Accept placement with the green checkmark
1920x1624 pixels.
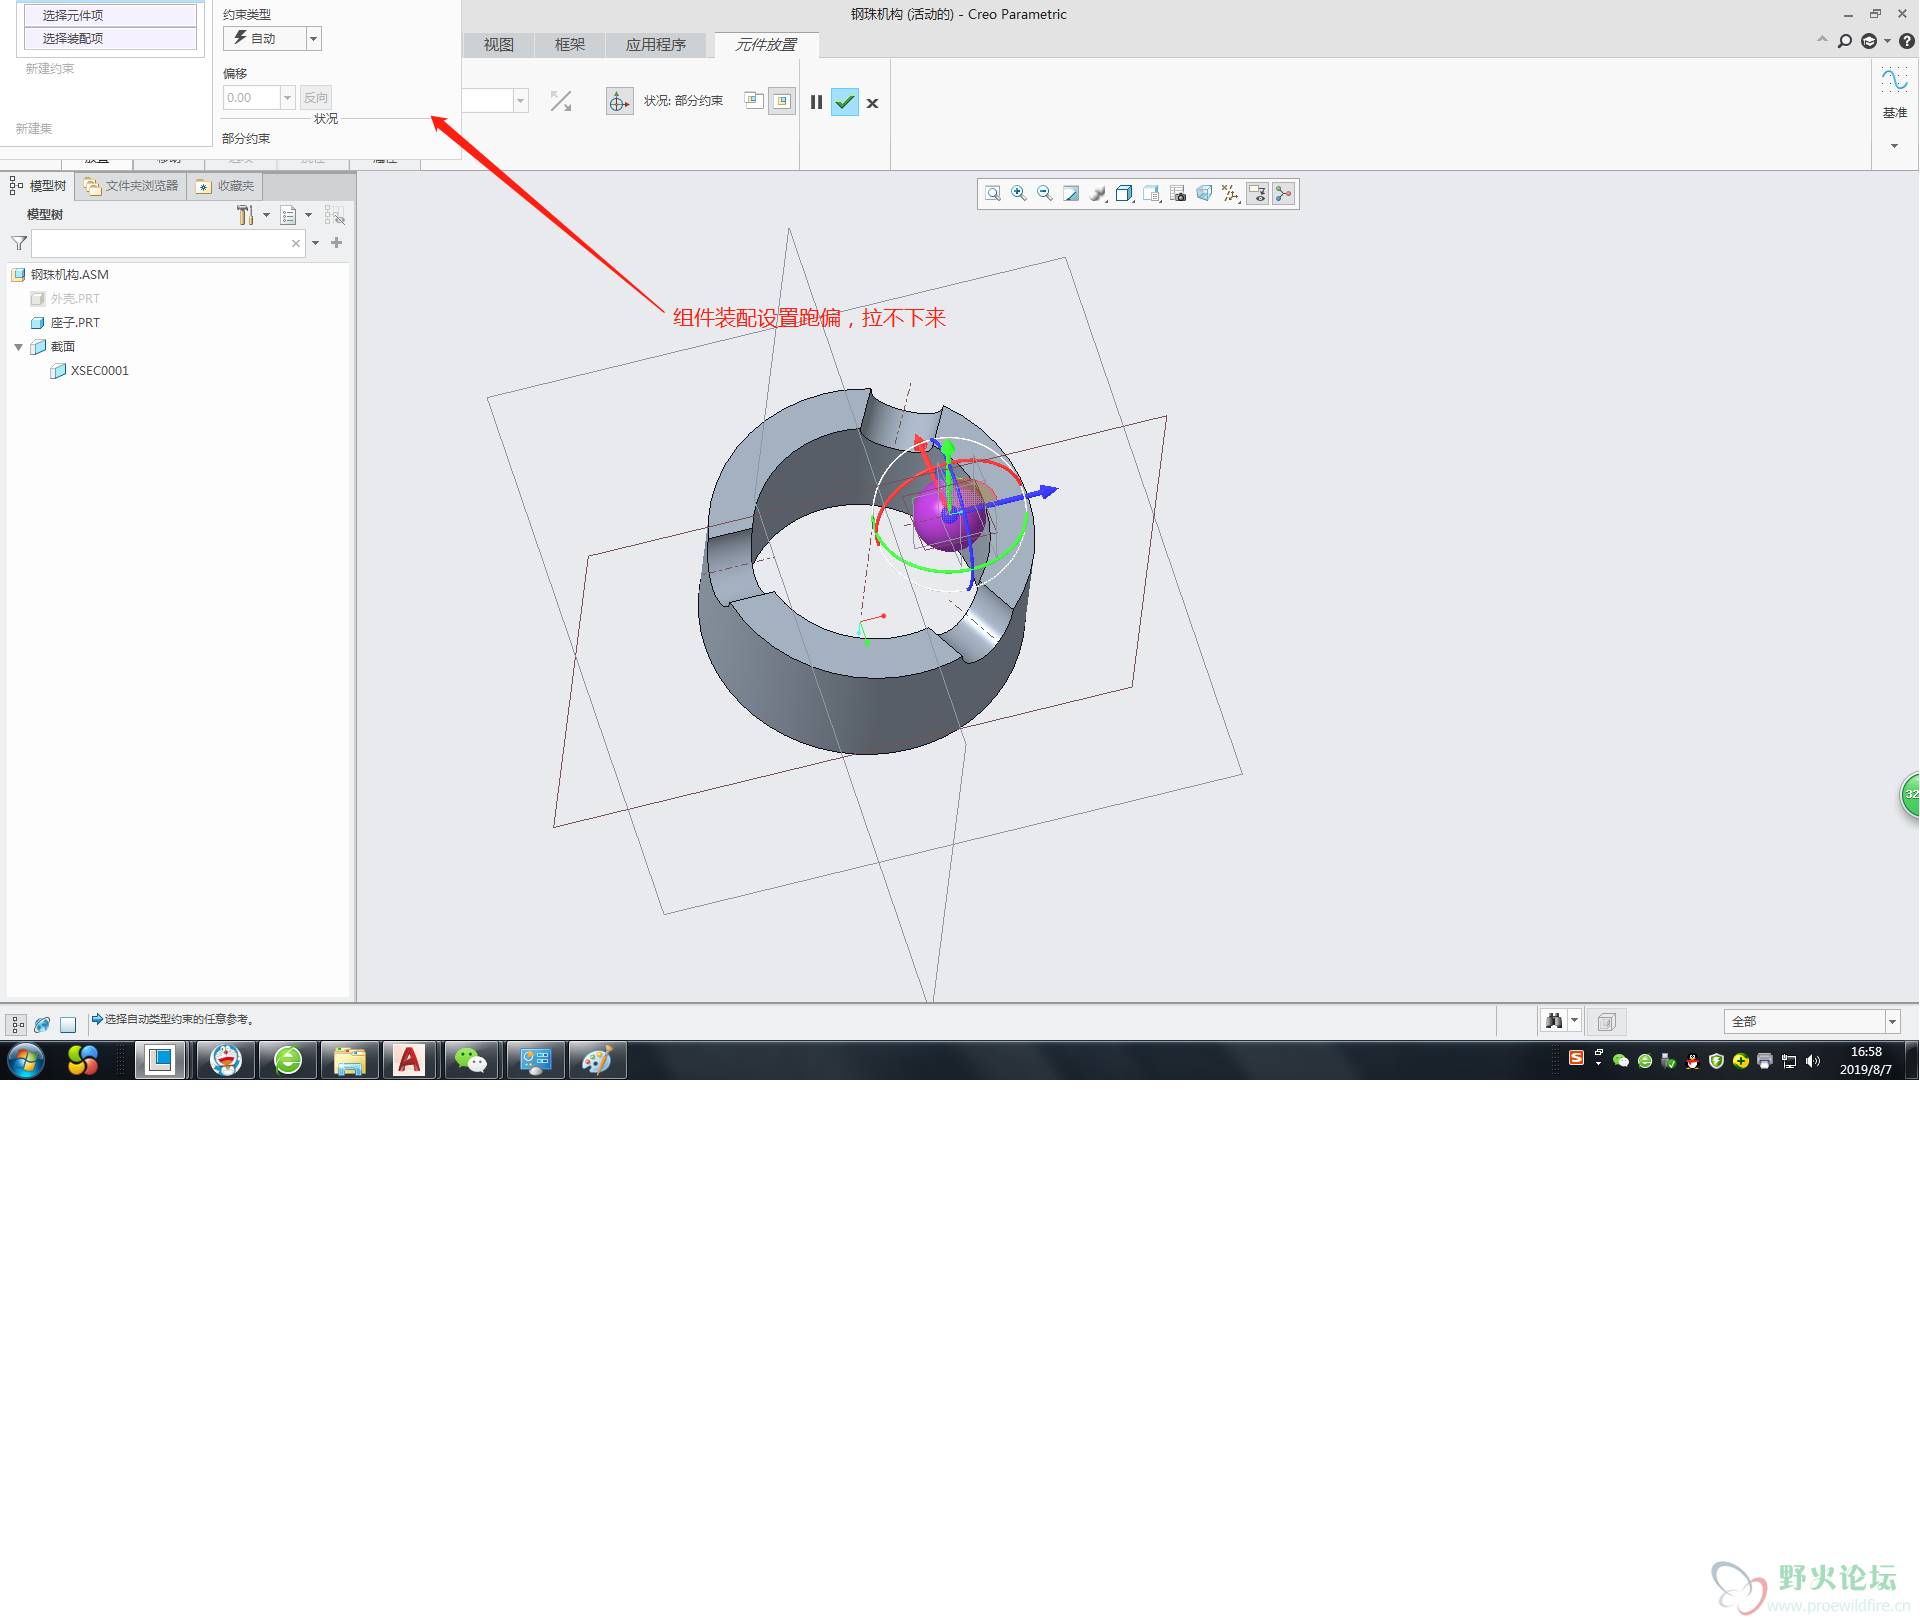point(845,102)
